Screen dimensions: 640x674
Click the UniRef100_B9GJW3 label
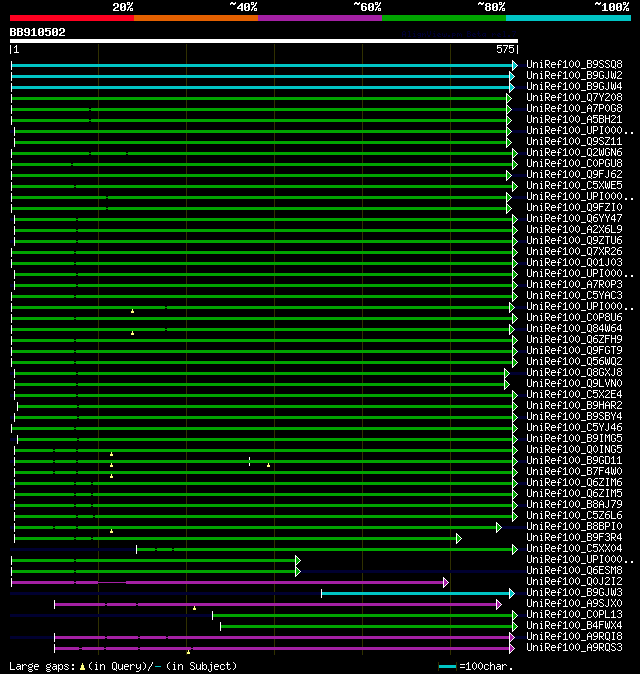(x=574, y=593)
